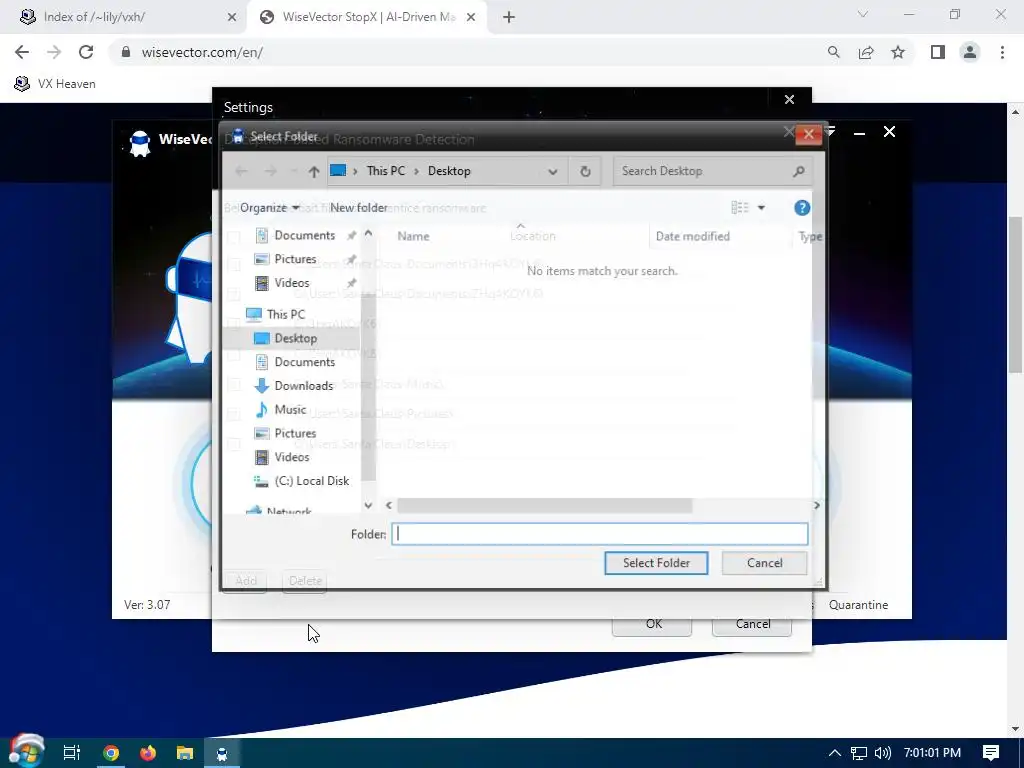Screen dimensions: 1024x768
Task: Select pinned Videos in Quick access
Action: pyautogui.click(x=291, y=283)
